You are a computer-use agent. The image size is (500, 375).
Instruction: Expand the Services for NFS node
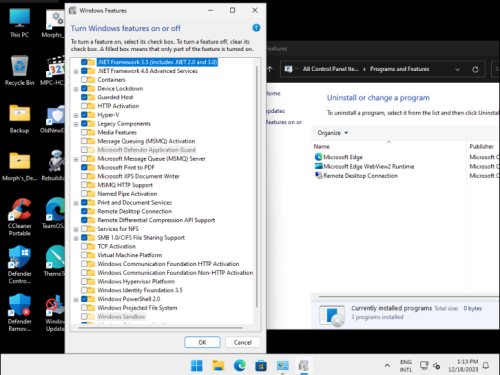(x=76, y=229)
